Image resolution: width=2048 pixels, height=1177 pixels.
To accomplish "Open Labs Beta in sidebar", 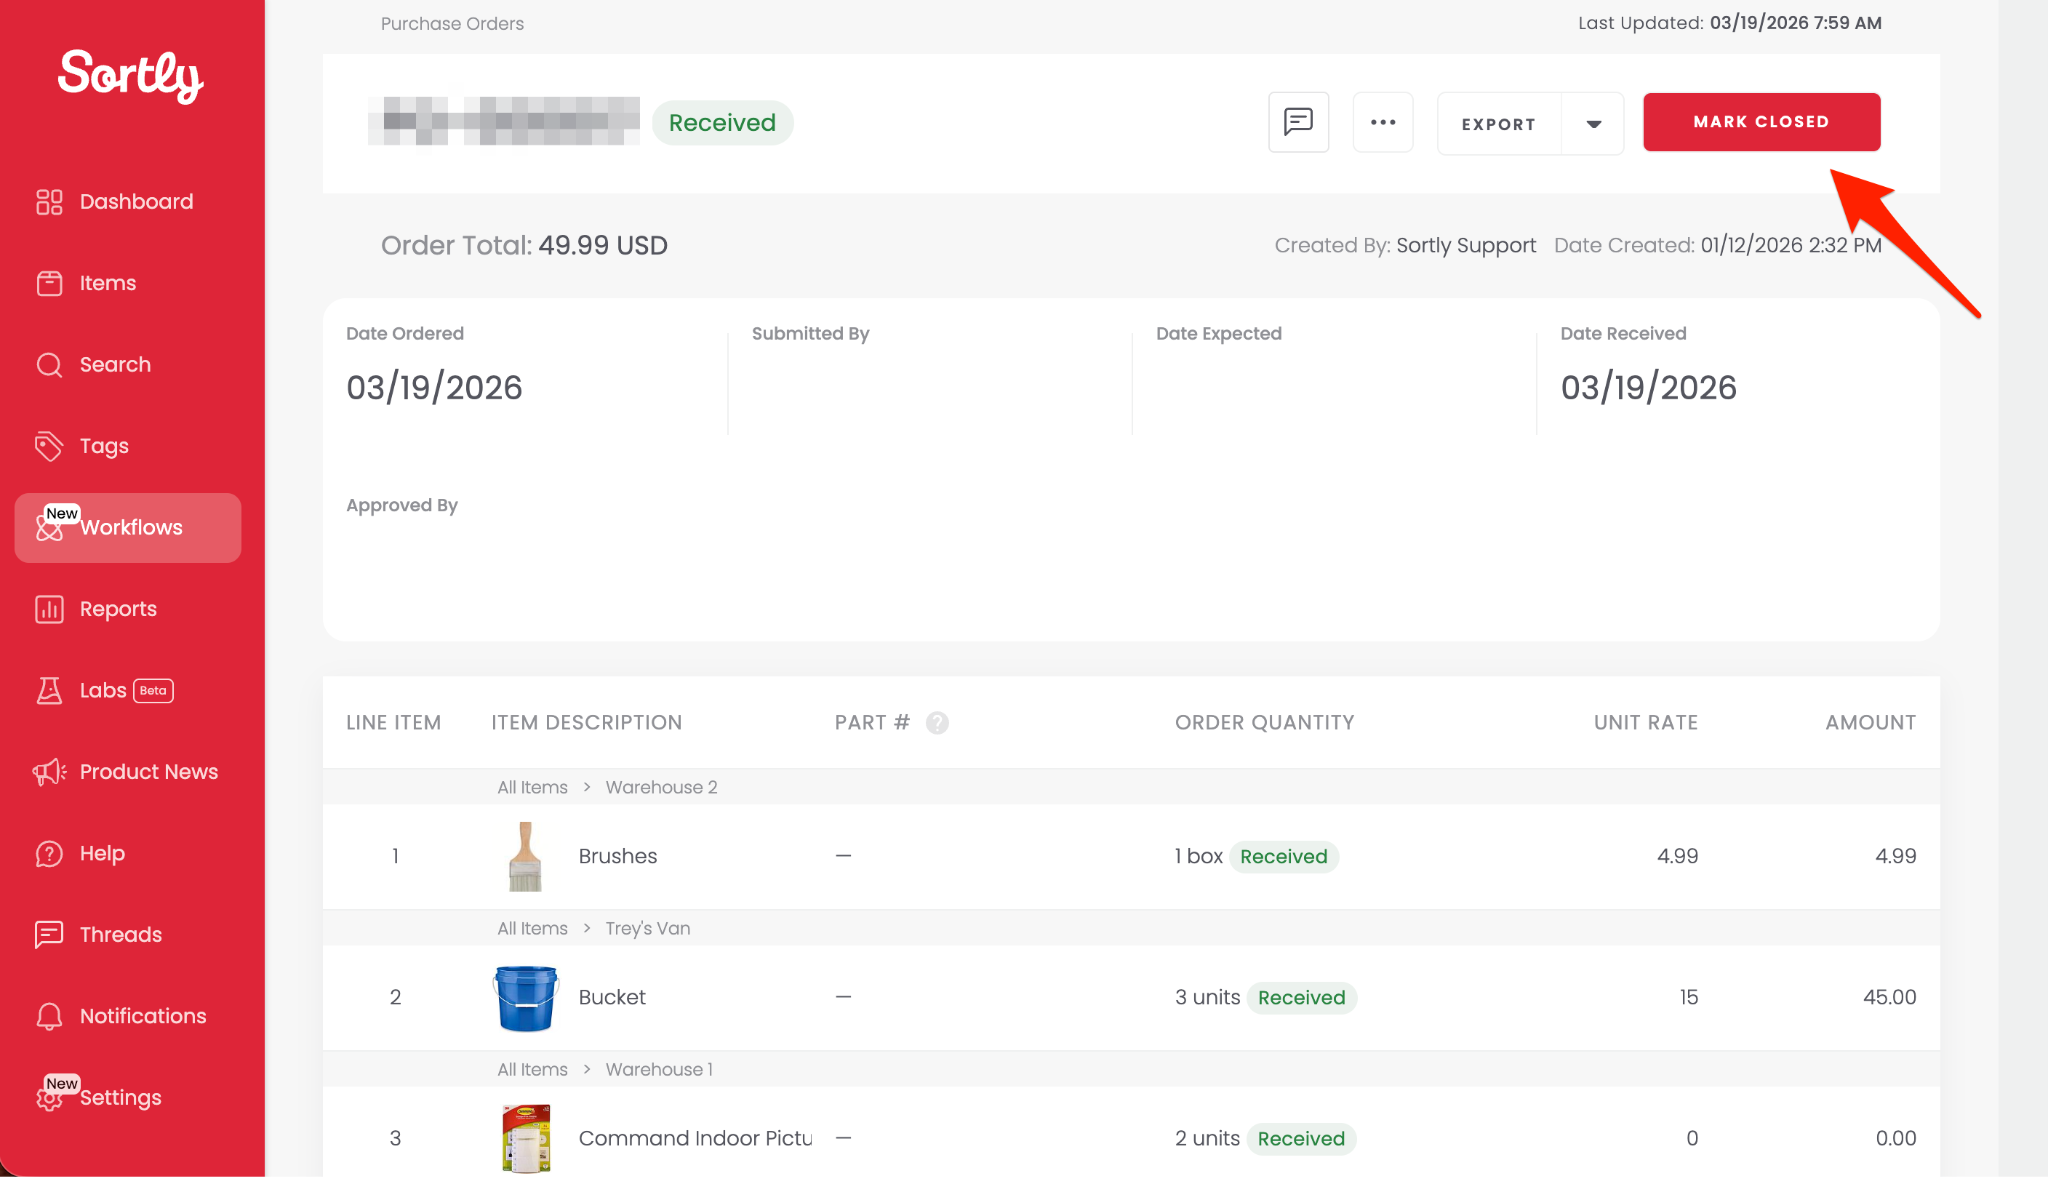I will click(104, 690).
